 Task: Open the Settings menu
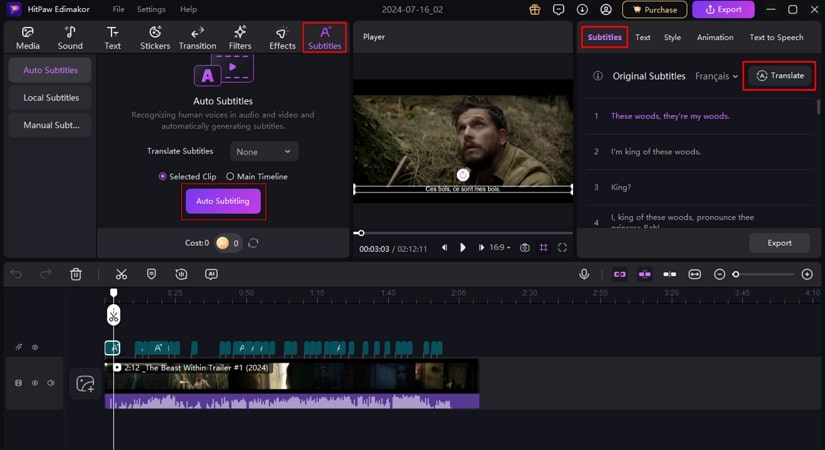pyautogui.click(x=151, y=9)
